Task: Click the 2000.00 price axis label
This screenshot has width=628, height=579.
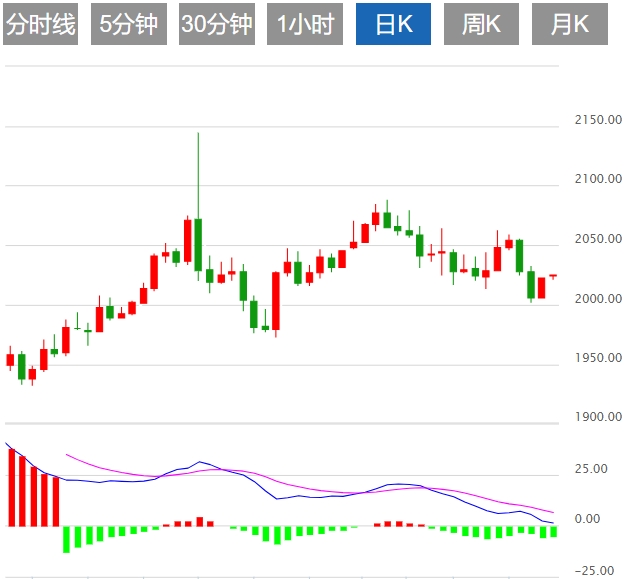Action: point(598,299)
